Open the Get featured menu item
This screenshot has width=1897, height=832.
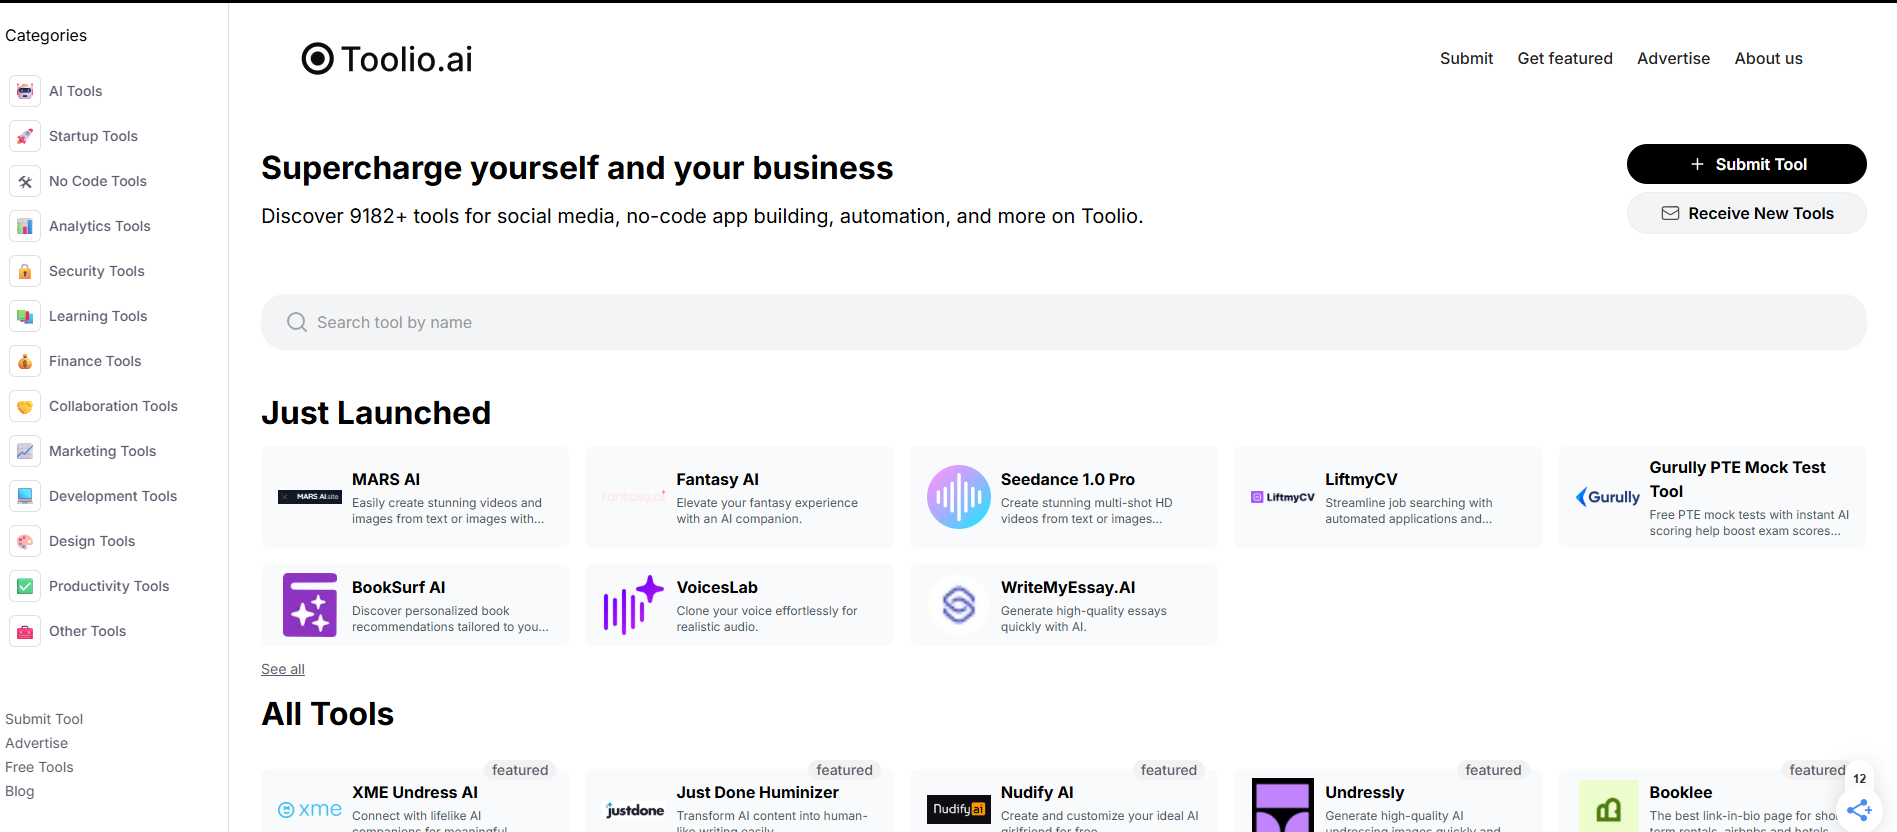click(x=1564, y=58)
